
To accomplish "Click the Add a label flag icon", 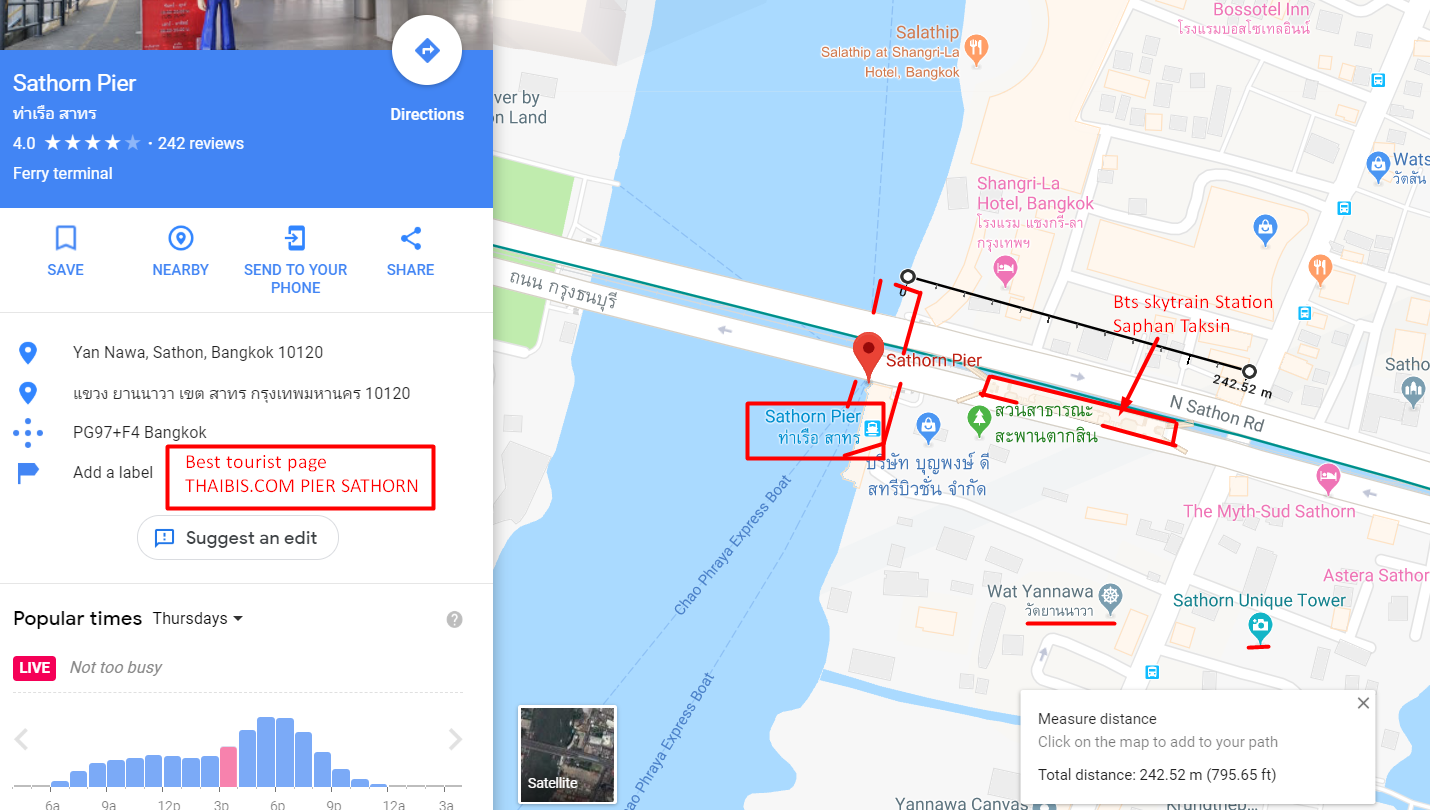I will click(x=28, y=473).
